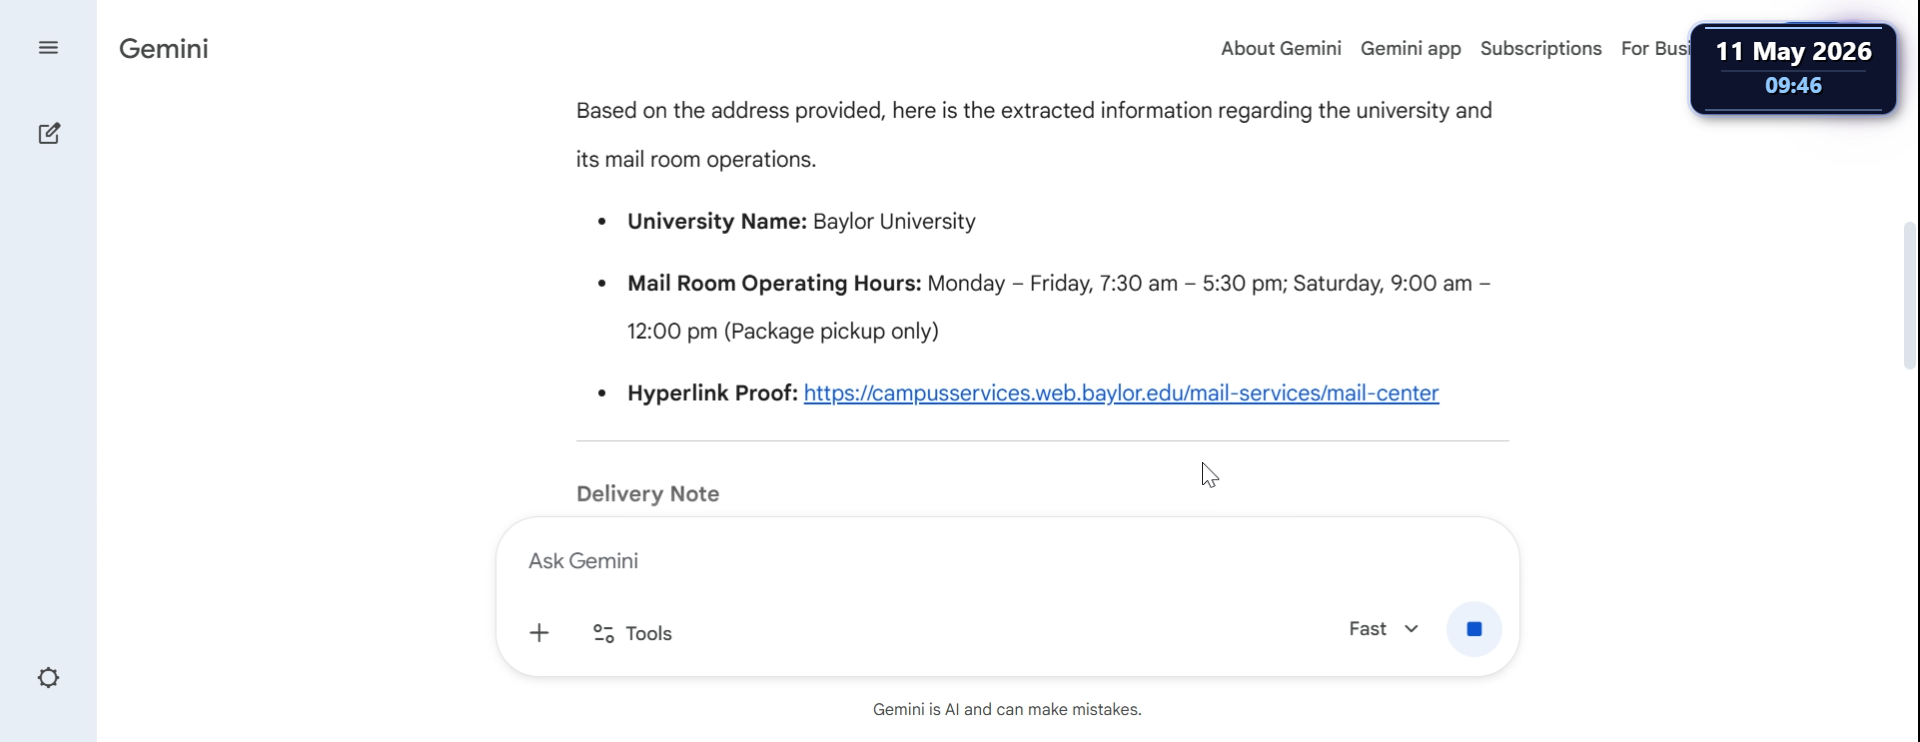The height and width of the screenshot is (742, 1920).
Task: Open the Gemini app menu item
Action: 1410,49
